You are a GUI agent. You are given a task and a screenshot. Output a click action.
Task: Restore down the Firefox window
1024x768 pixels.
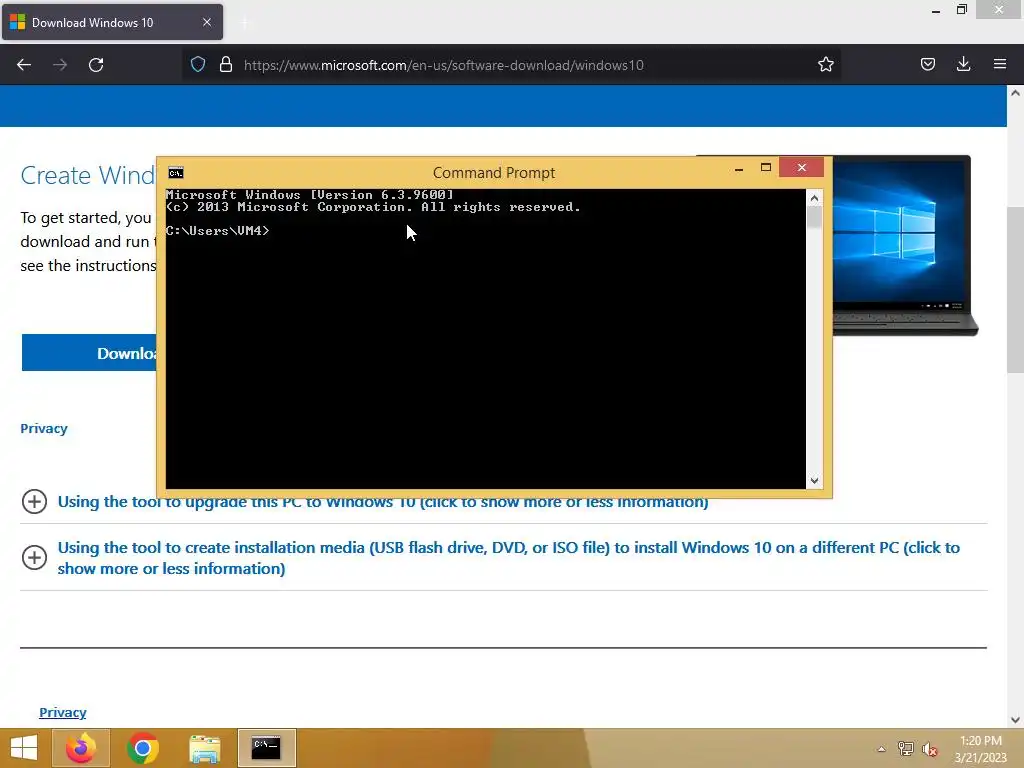(x=961, y=9)
